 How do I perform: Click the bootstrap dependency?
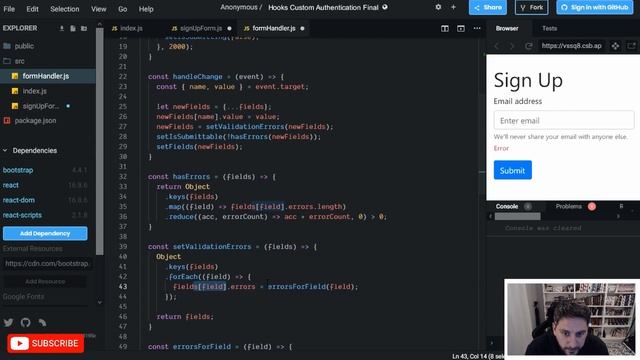(18, 170)
